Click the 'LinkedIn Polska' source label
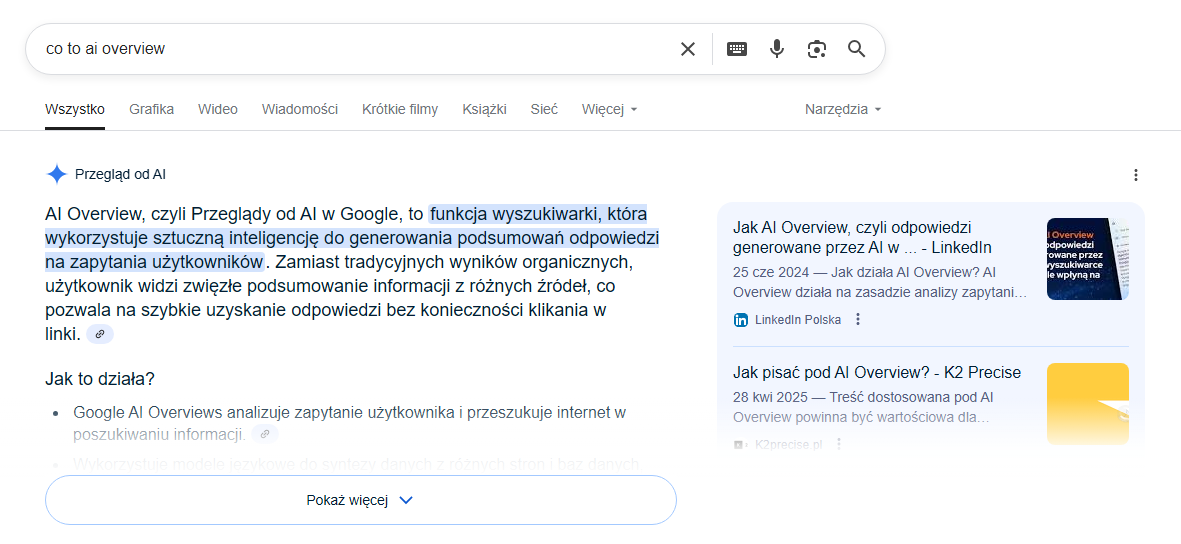This screenshot has width=1181, height=544. [798, 319]
